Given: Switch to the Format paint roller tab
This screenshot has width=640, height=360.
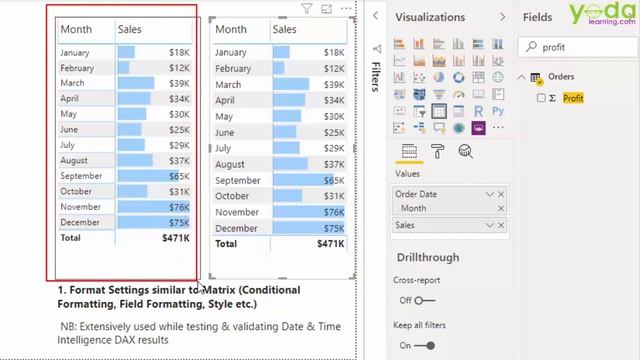Looking at the screenshot, I should click(438, 152).
